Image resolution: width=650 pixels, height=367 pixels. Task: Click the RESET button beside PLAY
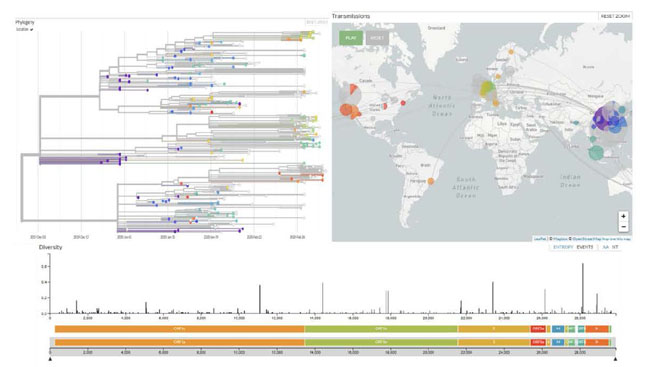[377, 38]
